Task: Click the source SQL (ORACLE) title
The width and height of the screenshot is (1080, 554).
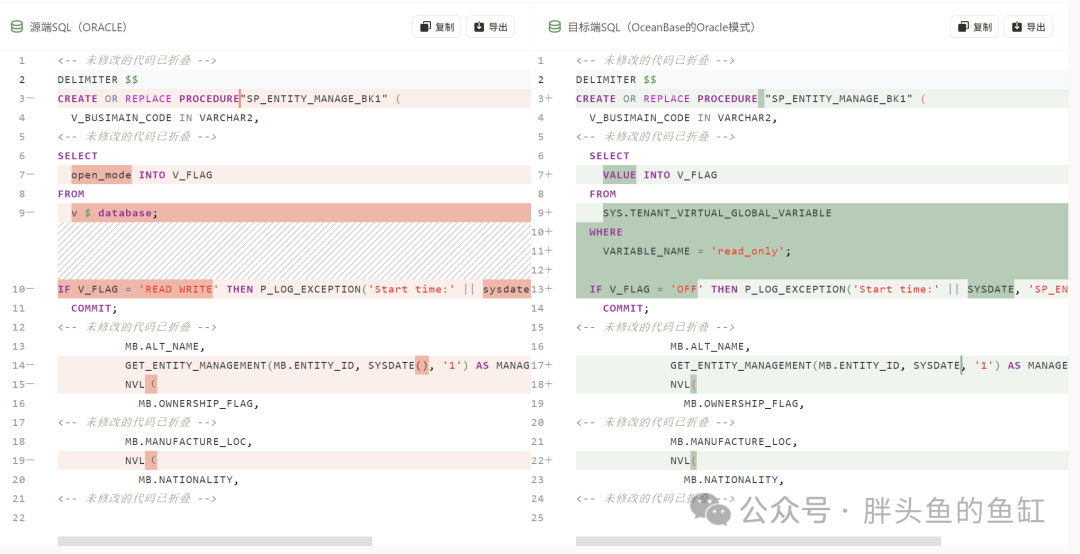Action: tap(79, 27)
